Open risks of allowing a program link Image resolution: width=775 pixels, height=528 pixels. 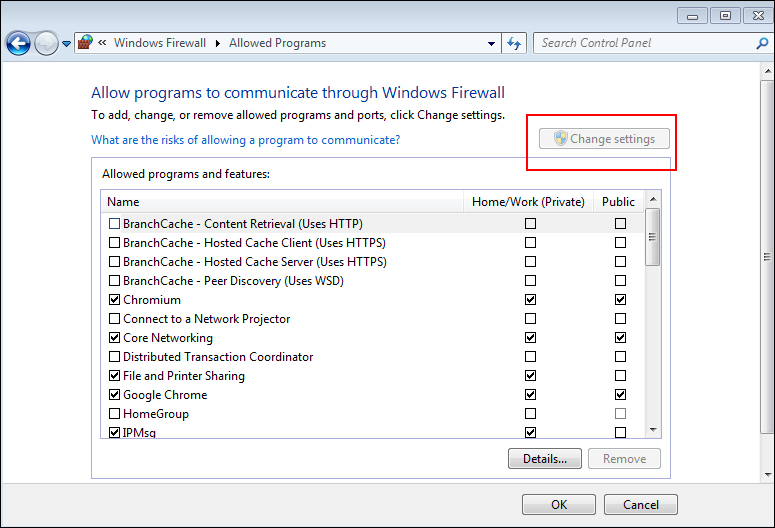[246, 140]
